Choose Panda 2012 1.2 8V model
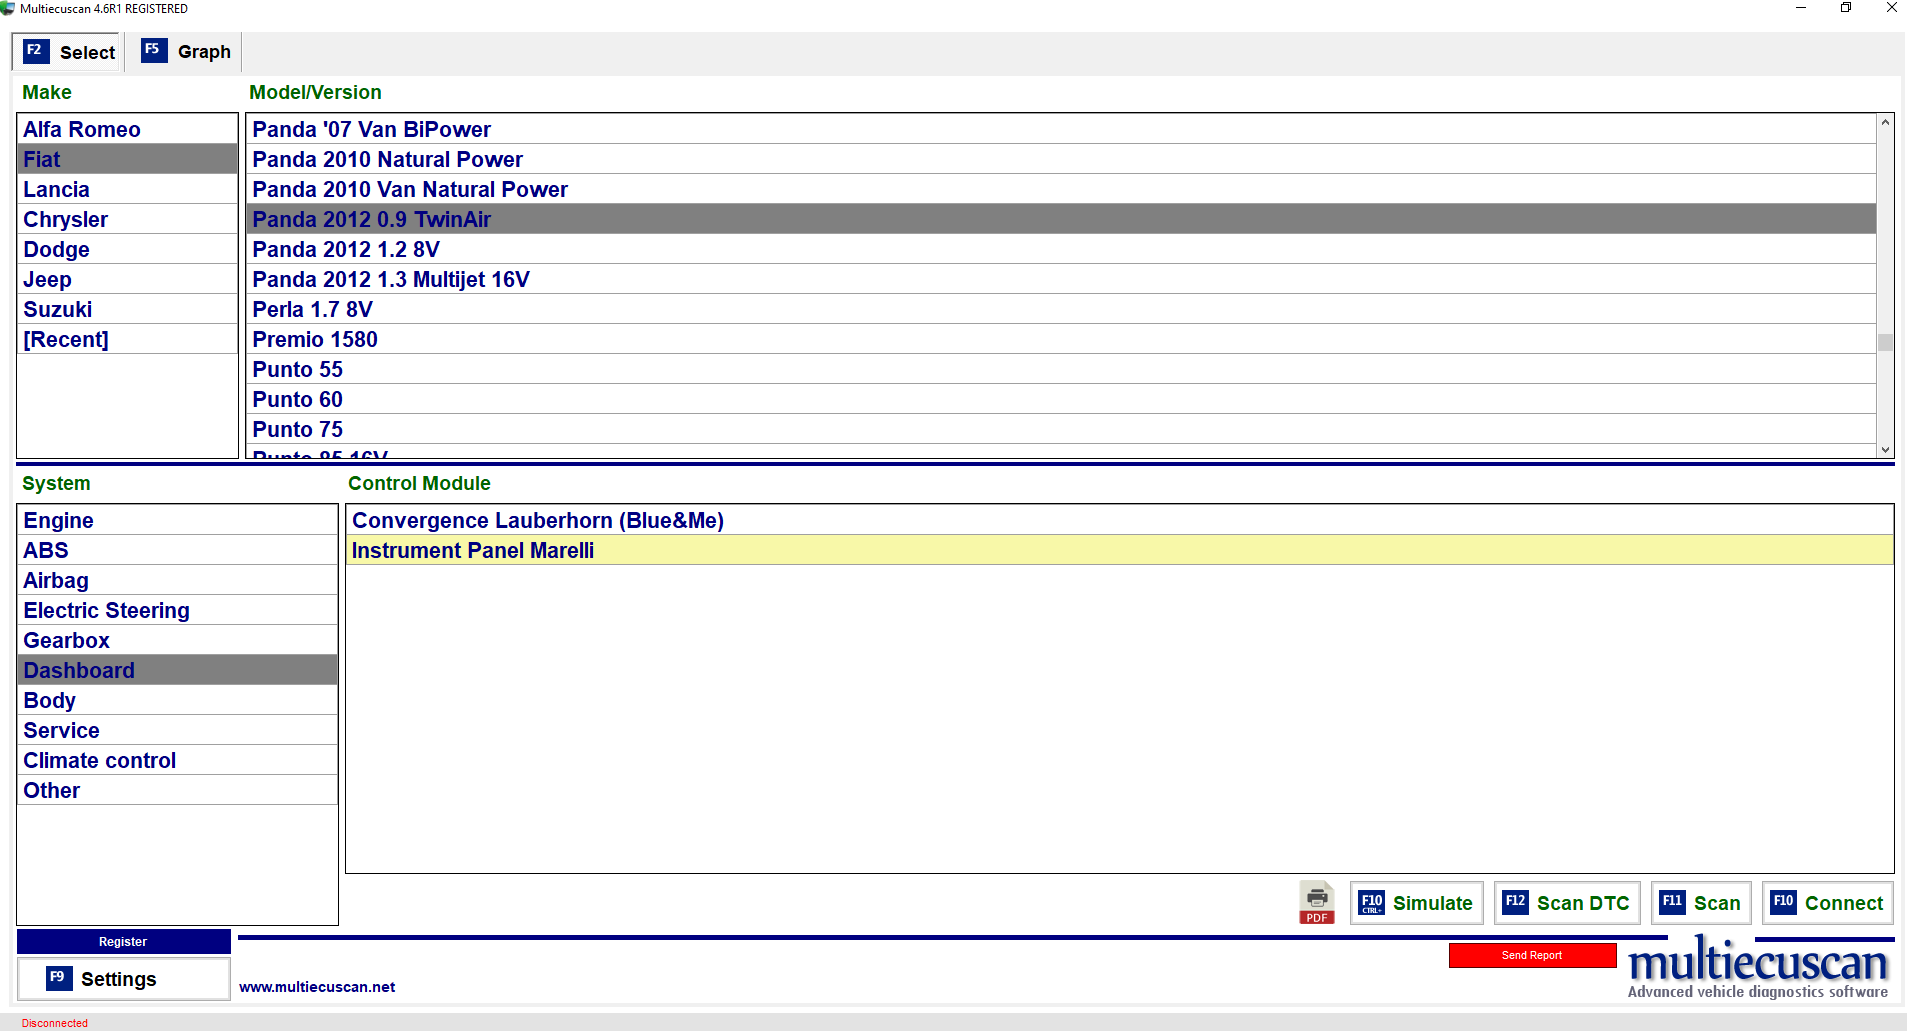Screen dimensions: 1907x1031 pyautogui.click(x=1061, y=249)
